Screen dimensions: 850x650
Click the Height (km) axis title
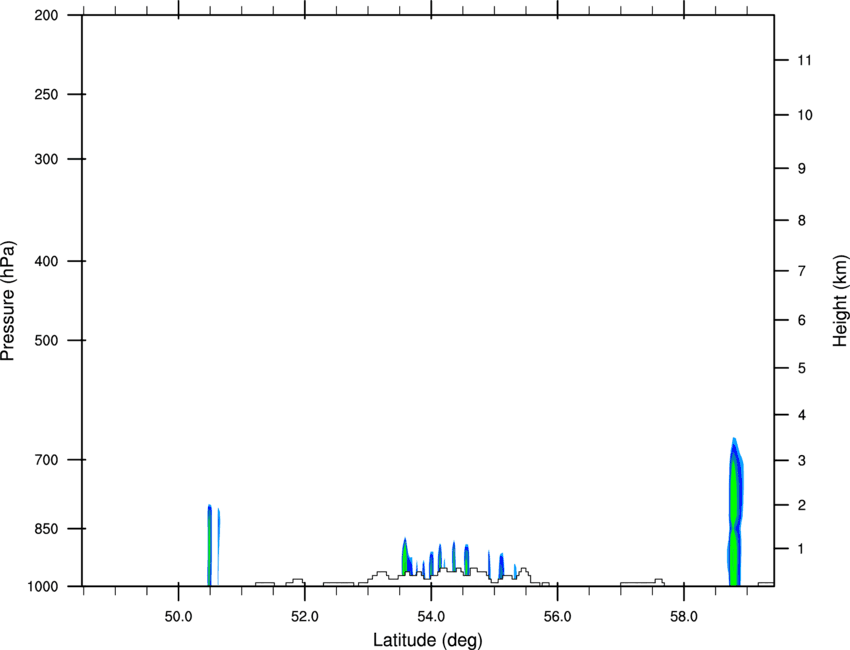(840, 300)
